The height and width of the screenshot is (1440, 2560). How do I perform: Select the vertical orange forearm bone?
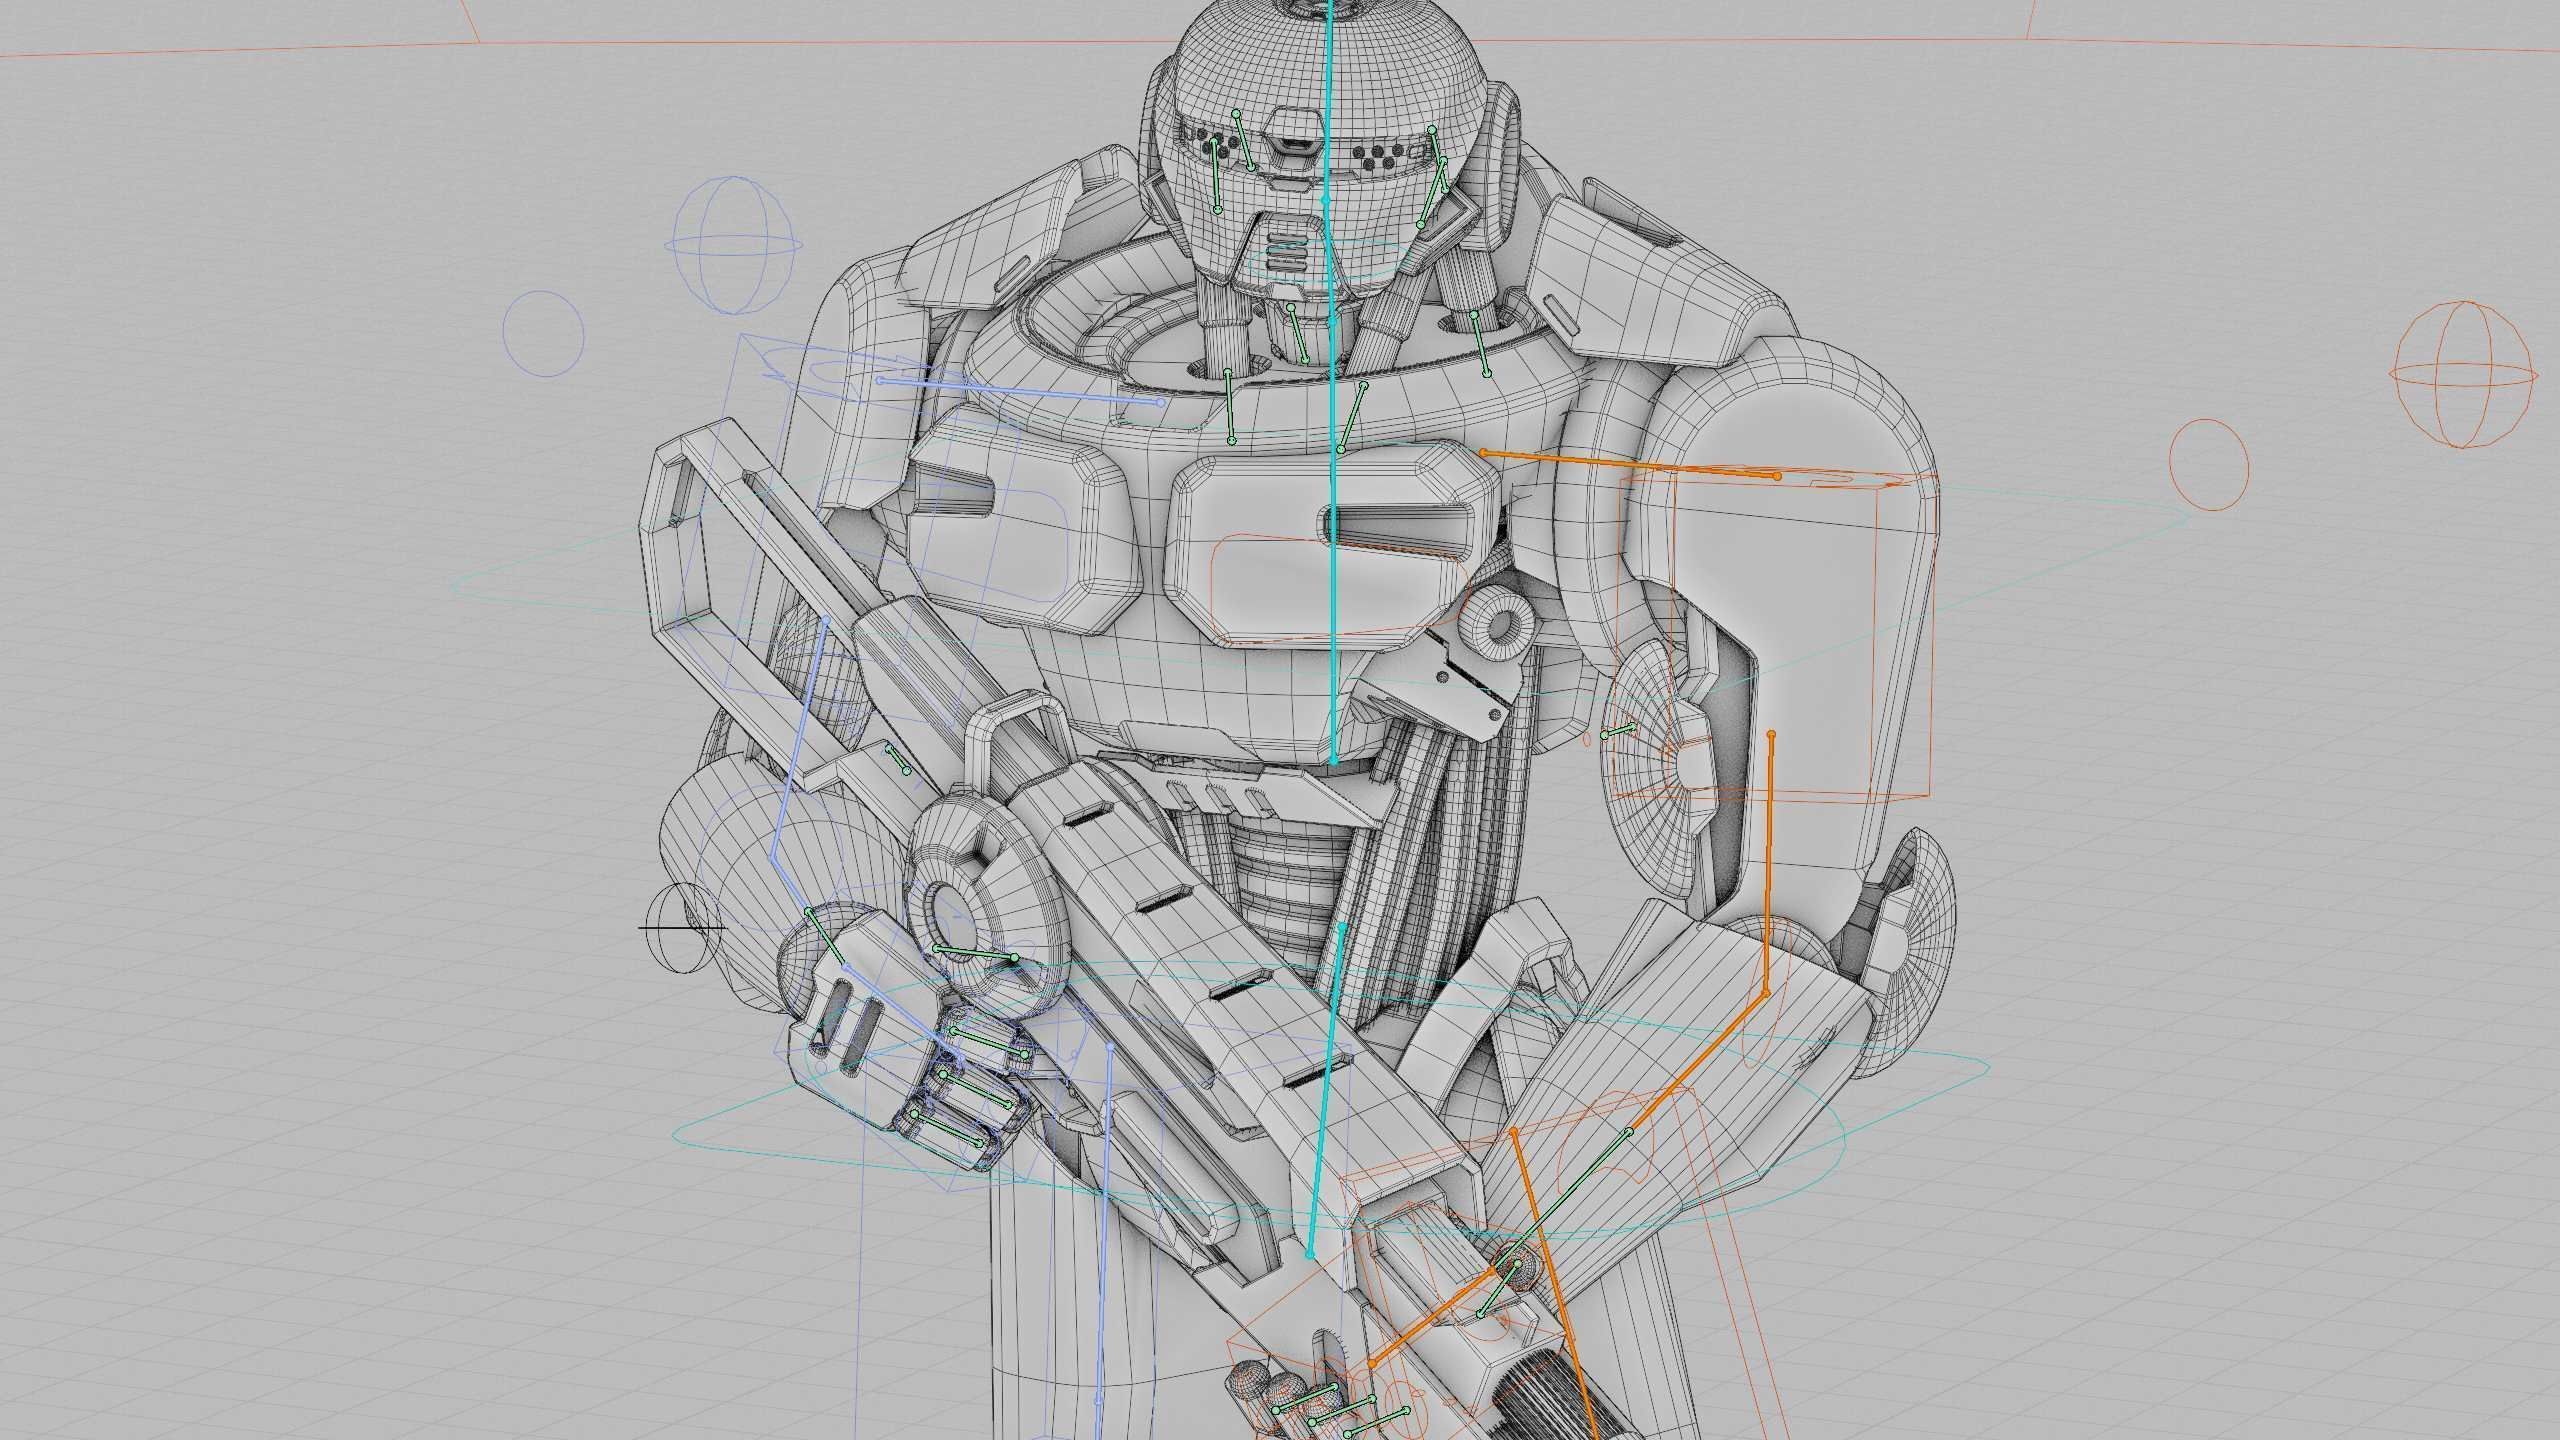coord(1769,866)
